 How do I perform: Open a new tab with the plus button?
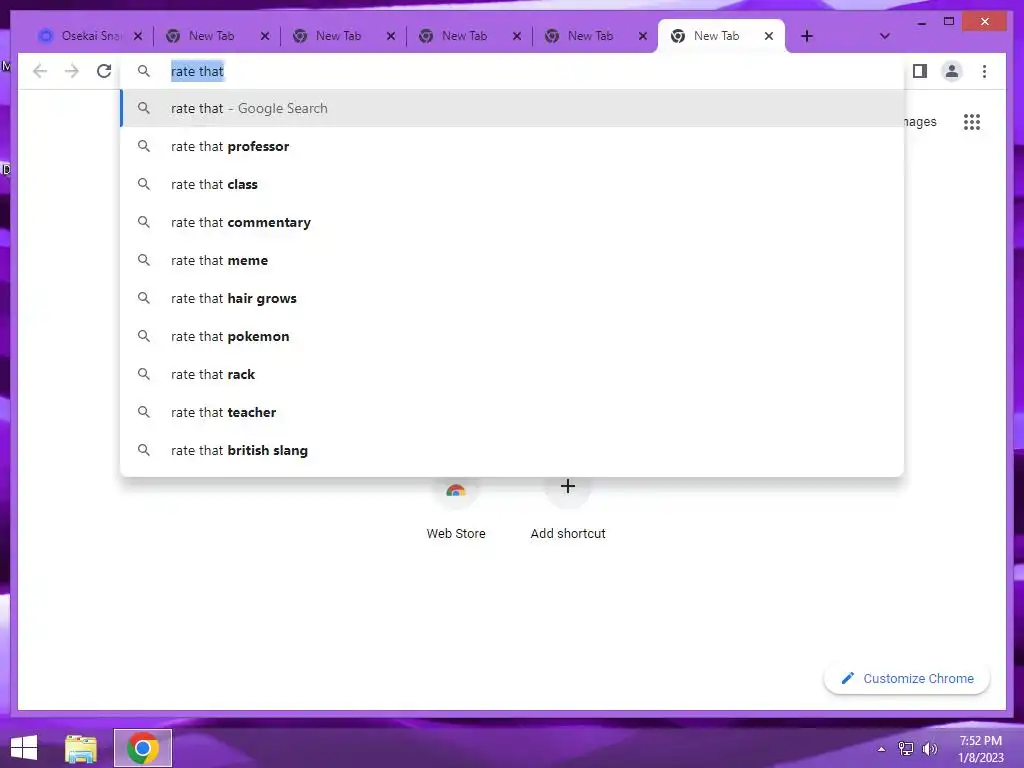click(x=807, y=36)
